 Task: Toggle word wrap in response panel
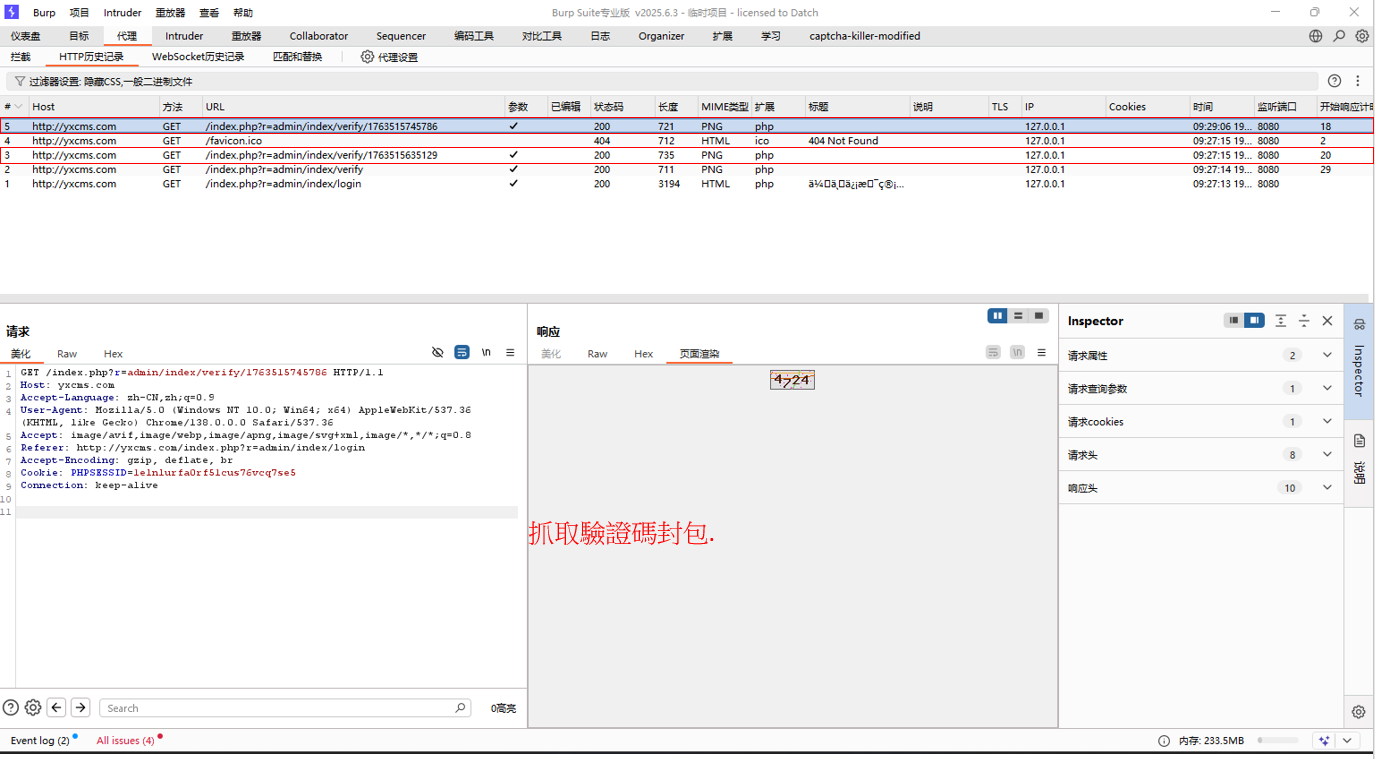click(993, 353)
